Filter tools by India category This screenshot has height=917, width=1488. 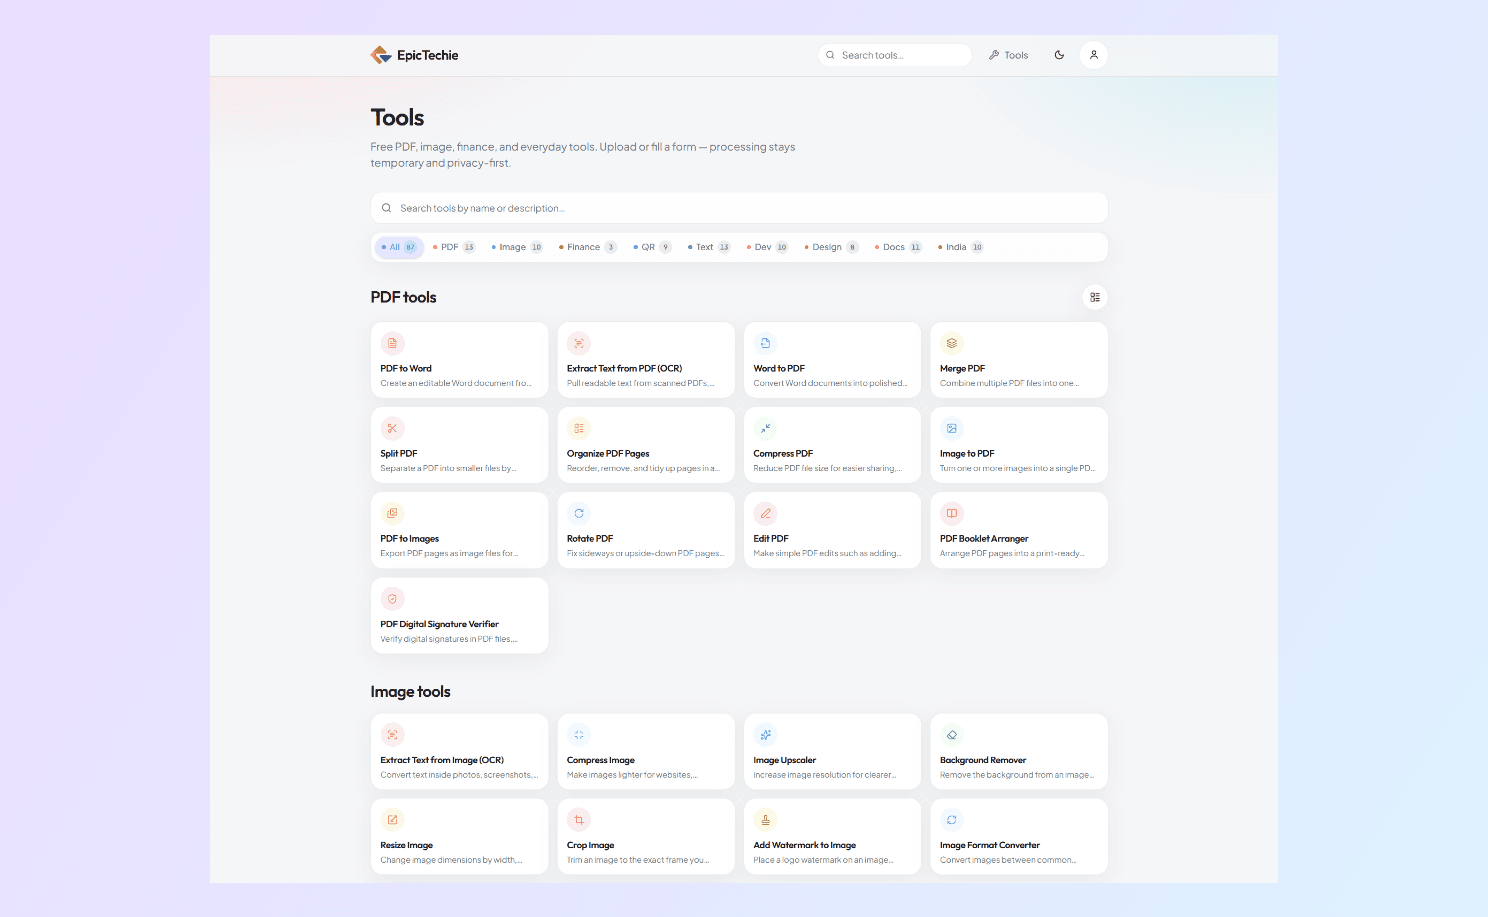click(x=961, y=247)
